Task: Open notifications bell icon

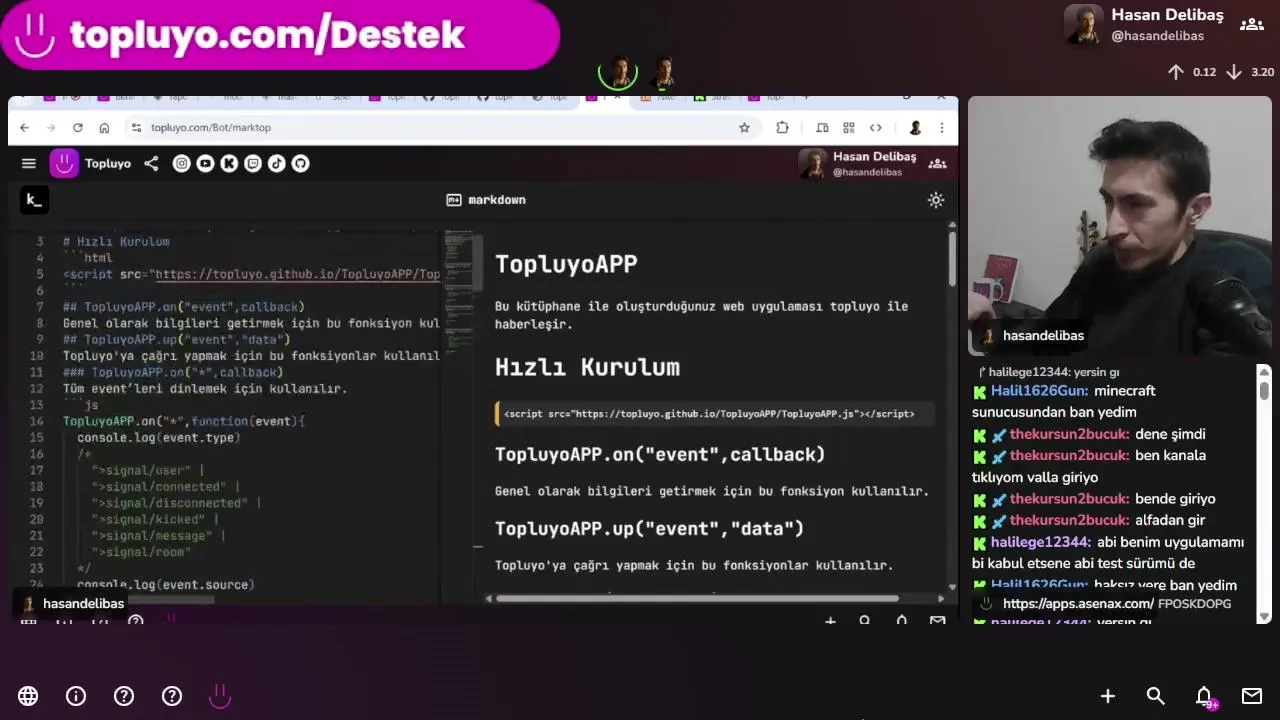Action: 1204,696
